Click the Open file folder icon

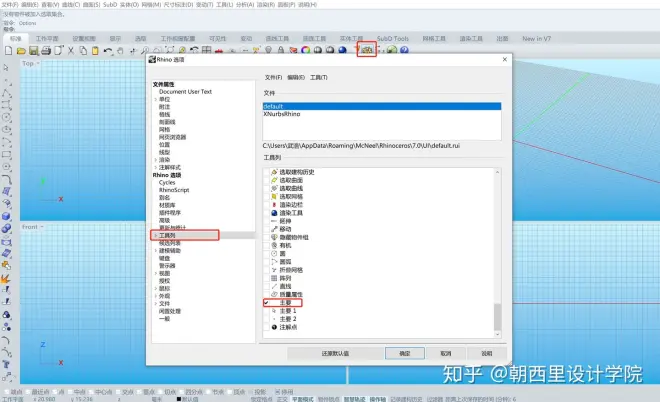coord(21,51)
